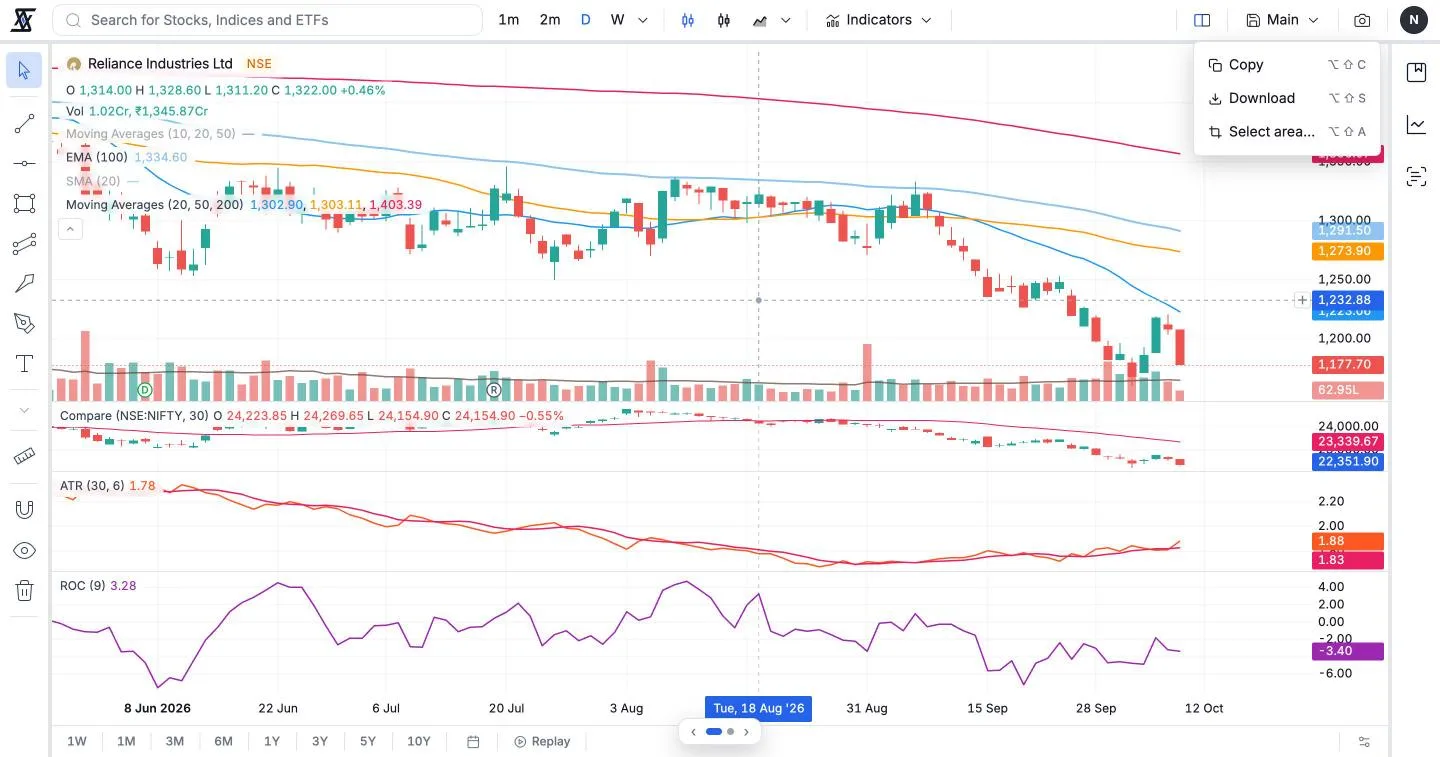Image resolution: width=1440 pixels, height=757 pixels.
Task: Open the chart panel in right sidebar
Action: pyautogui.click(x=1416, y=125)
